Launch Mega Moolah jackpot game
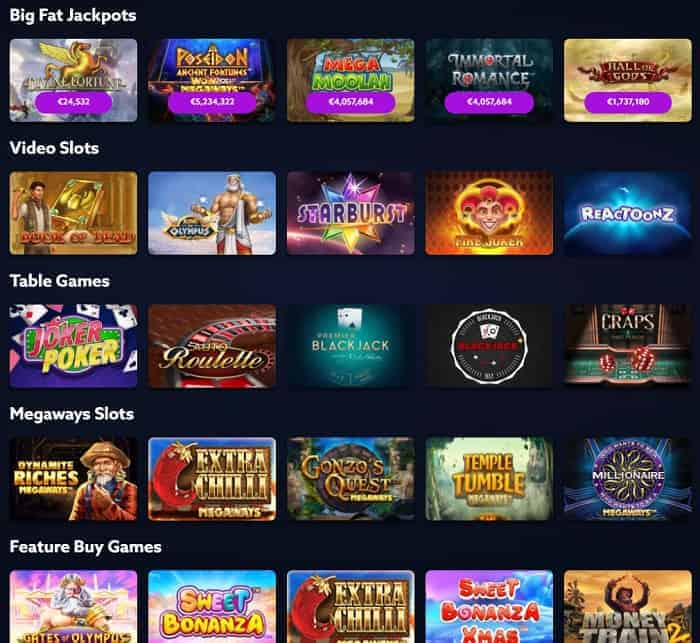 pyautogui.click(x=350, y=80)
